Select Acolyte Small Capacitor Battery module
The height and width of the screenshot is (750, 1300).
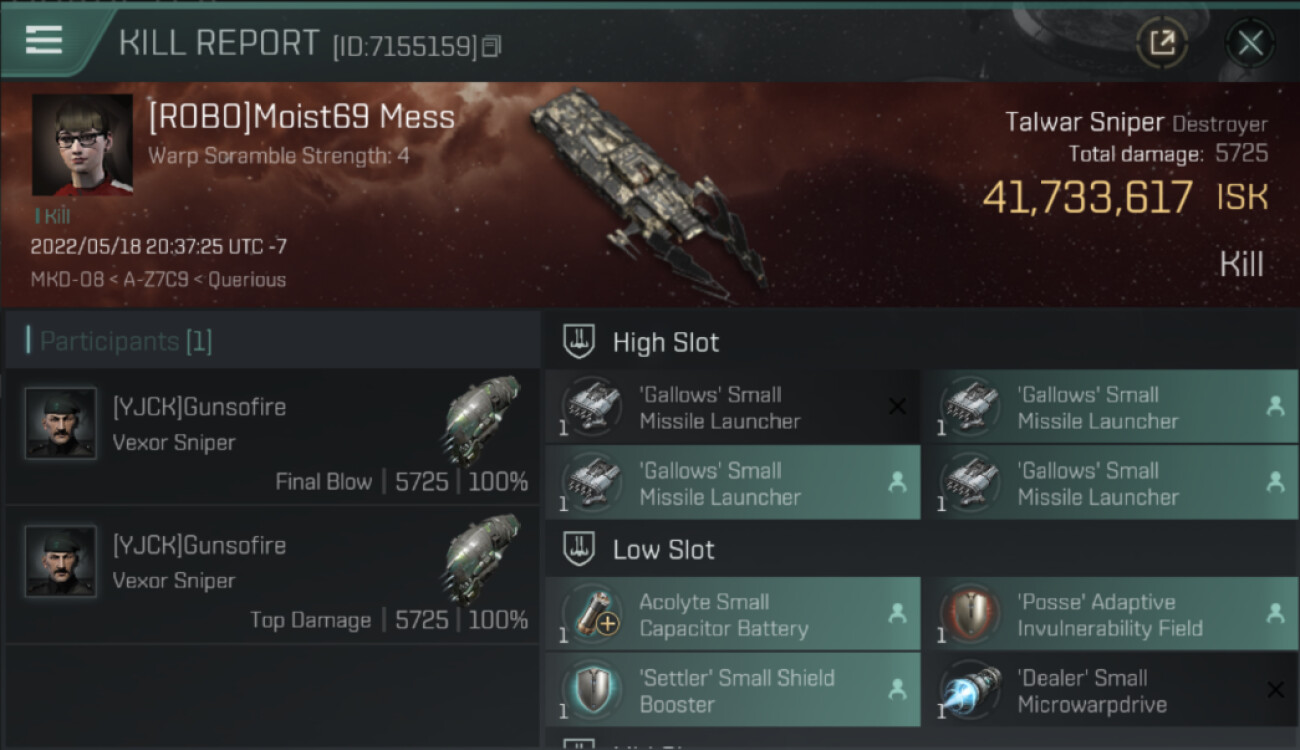[x=732, y=615]
